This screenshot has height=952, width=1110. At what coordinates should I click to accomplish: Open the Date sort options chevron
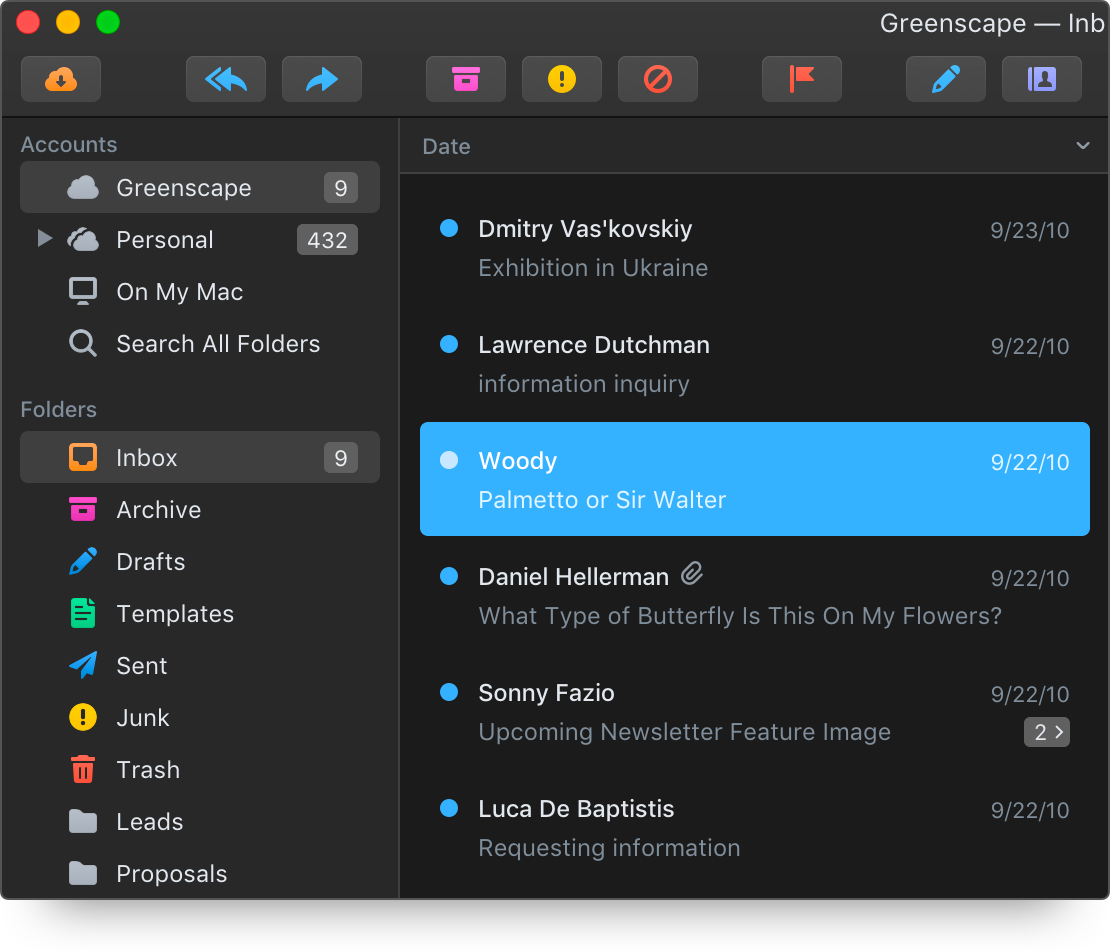[x=1082, y=146]
